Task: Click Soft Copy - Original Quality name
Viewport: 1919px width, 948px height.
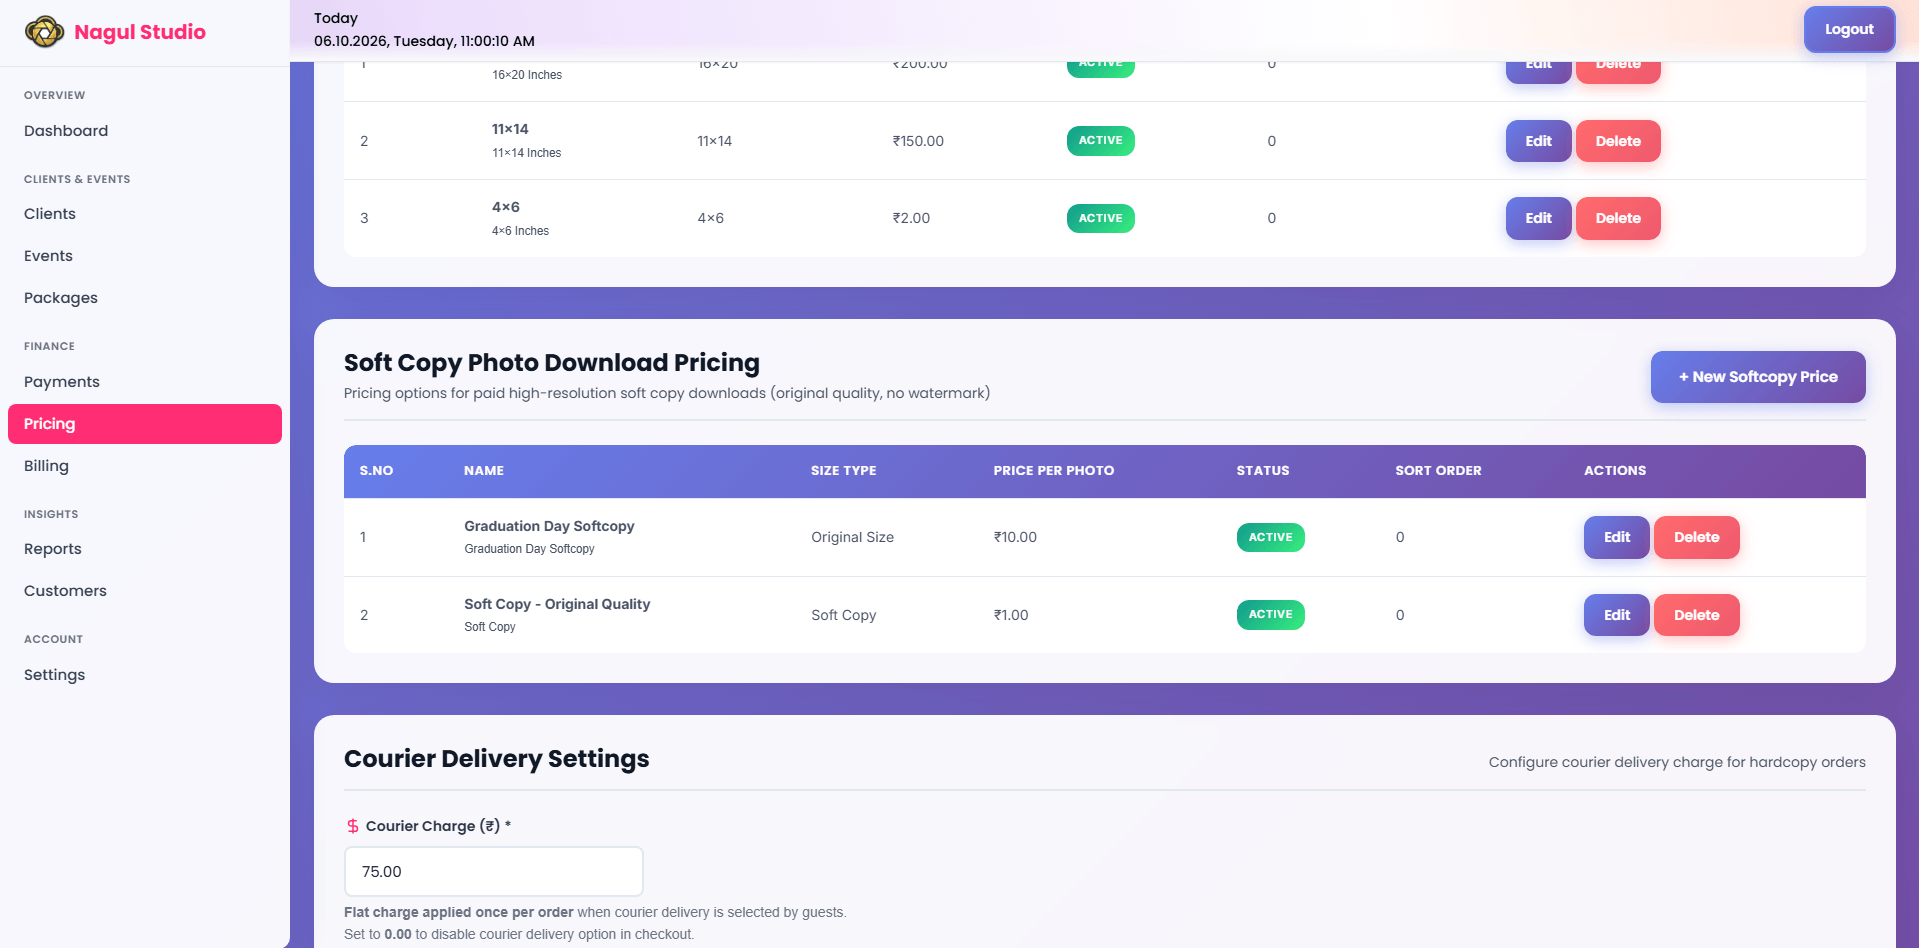Action: (x=557, y=604)
